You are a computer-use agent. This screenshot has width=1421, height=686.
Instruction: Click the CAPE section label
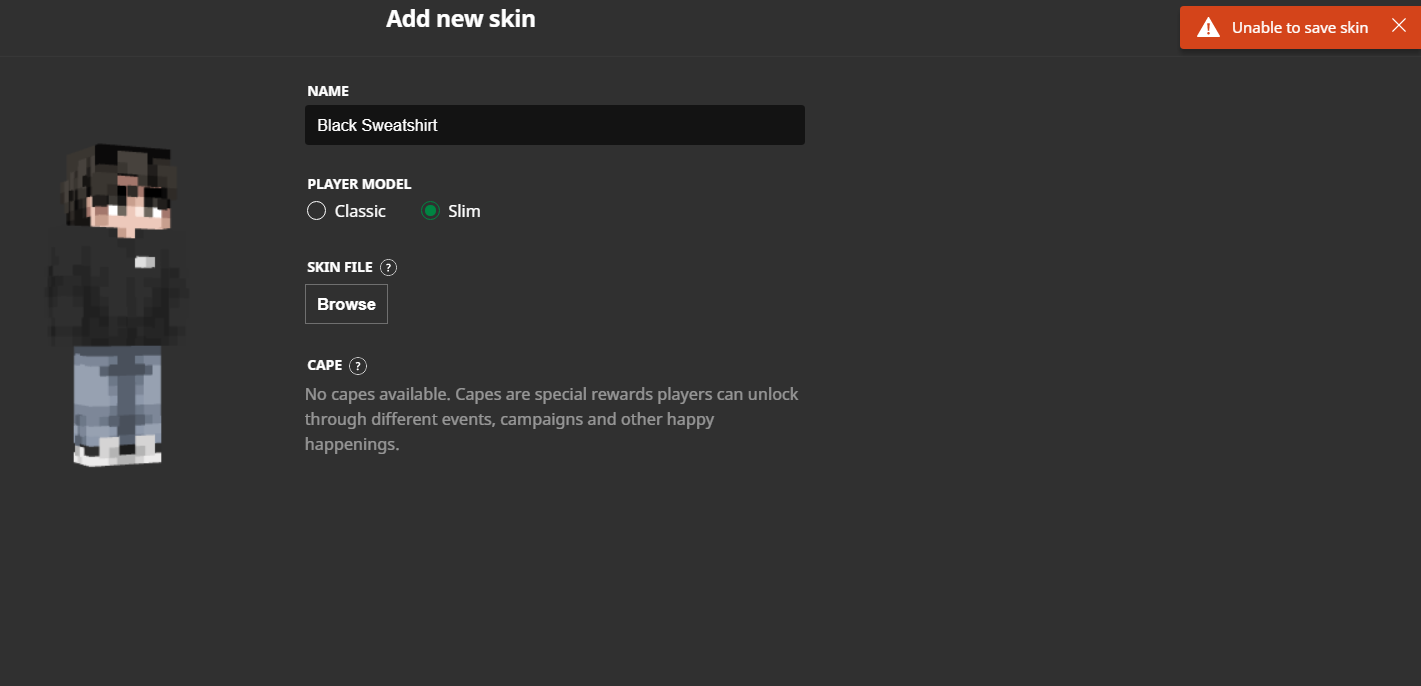tap(325, 366)
